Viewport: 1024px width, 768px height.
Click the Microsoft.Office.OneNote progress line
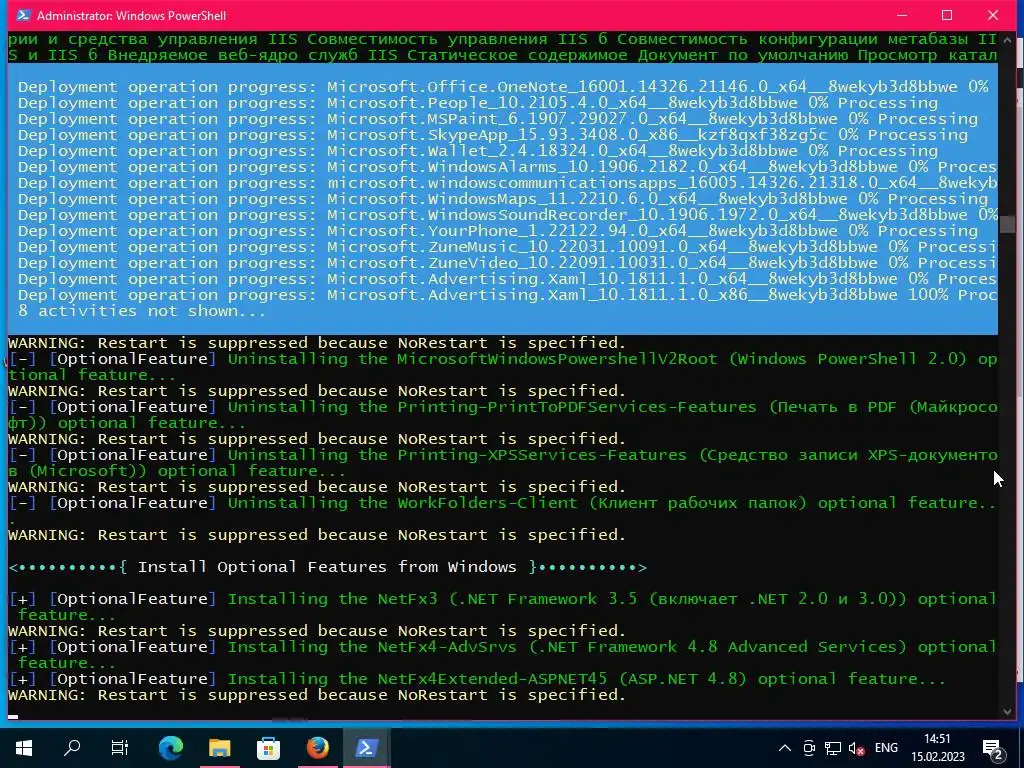503,87
